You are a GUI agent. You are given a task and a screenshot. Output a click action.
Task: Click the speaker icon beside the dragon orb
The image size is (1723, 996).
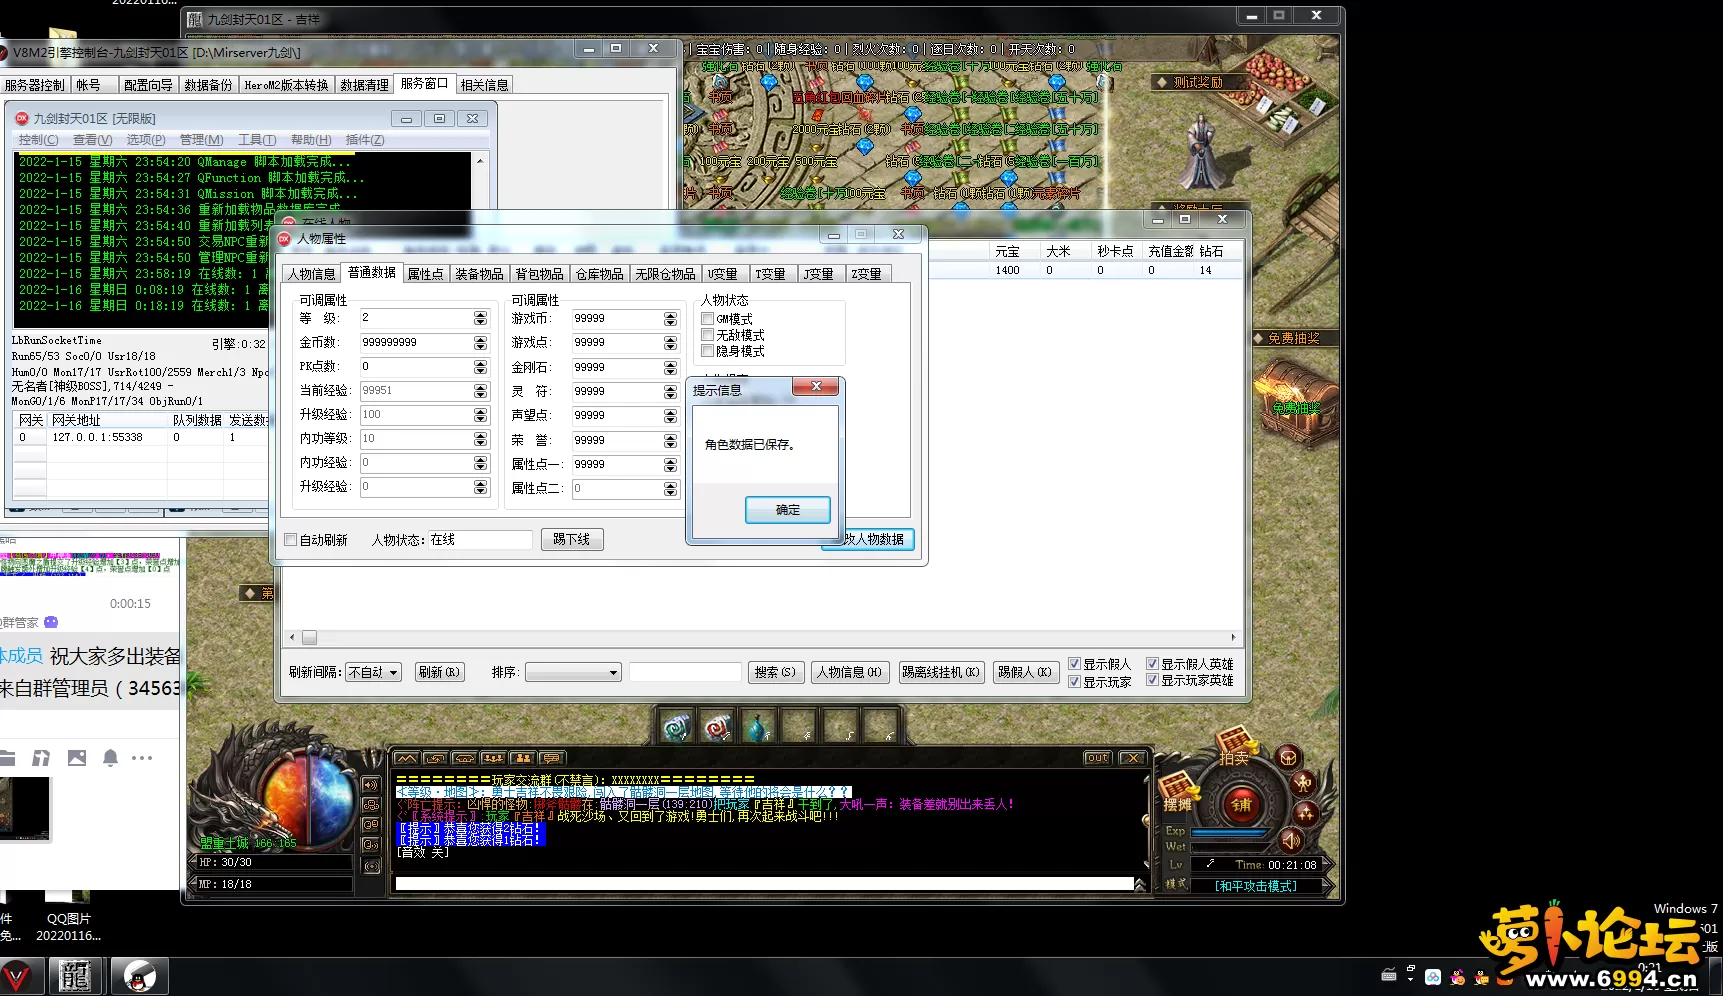click(371, 785)
